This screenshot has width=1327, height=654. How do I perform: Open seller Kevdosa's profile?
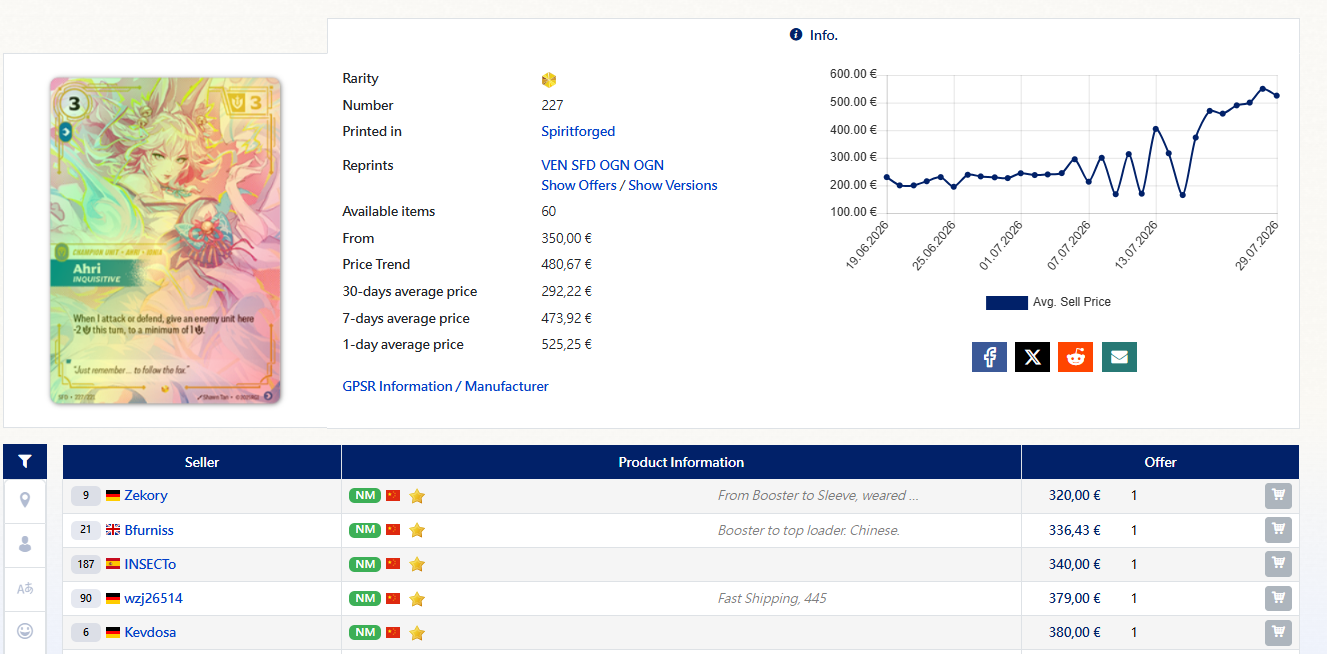(150, 632)
